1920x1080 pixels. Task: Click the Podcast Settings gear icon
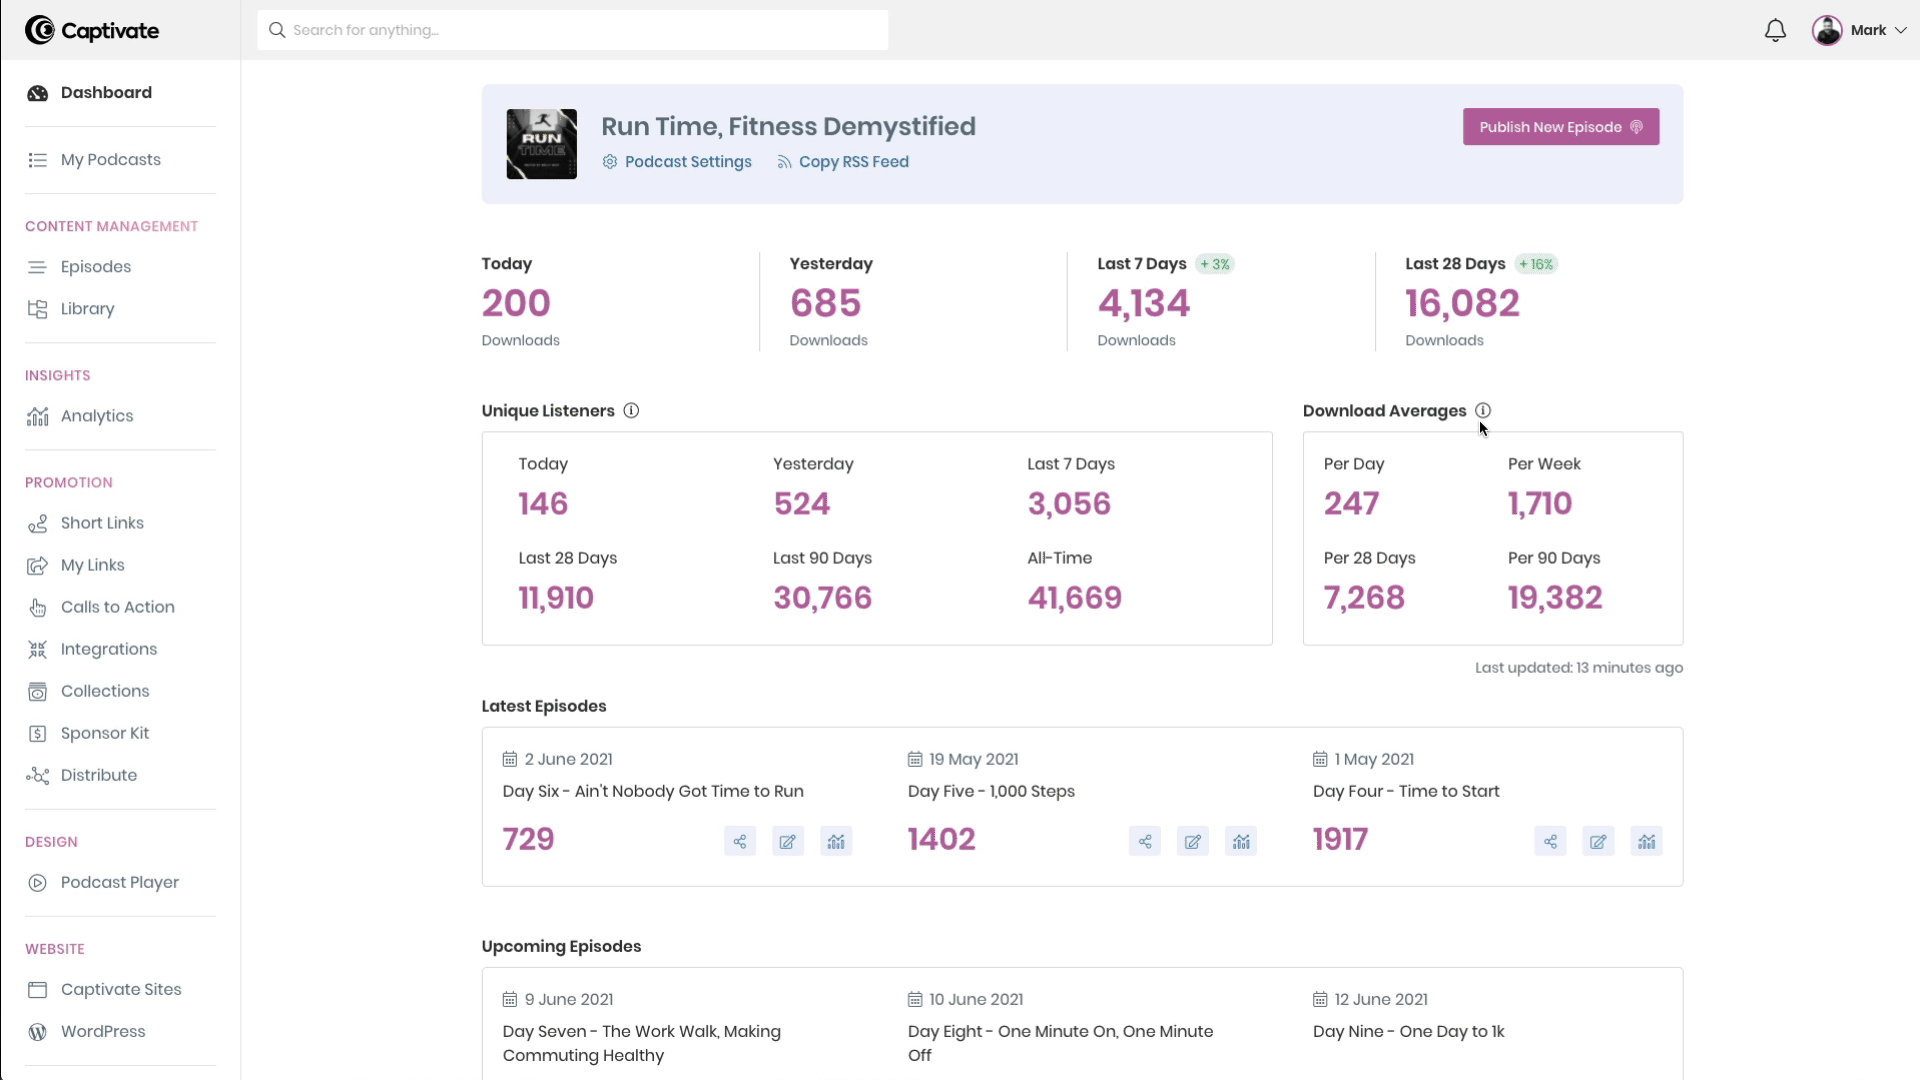609,161
